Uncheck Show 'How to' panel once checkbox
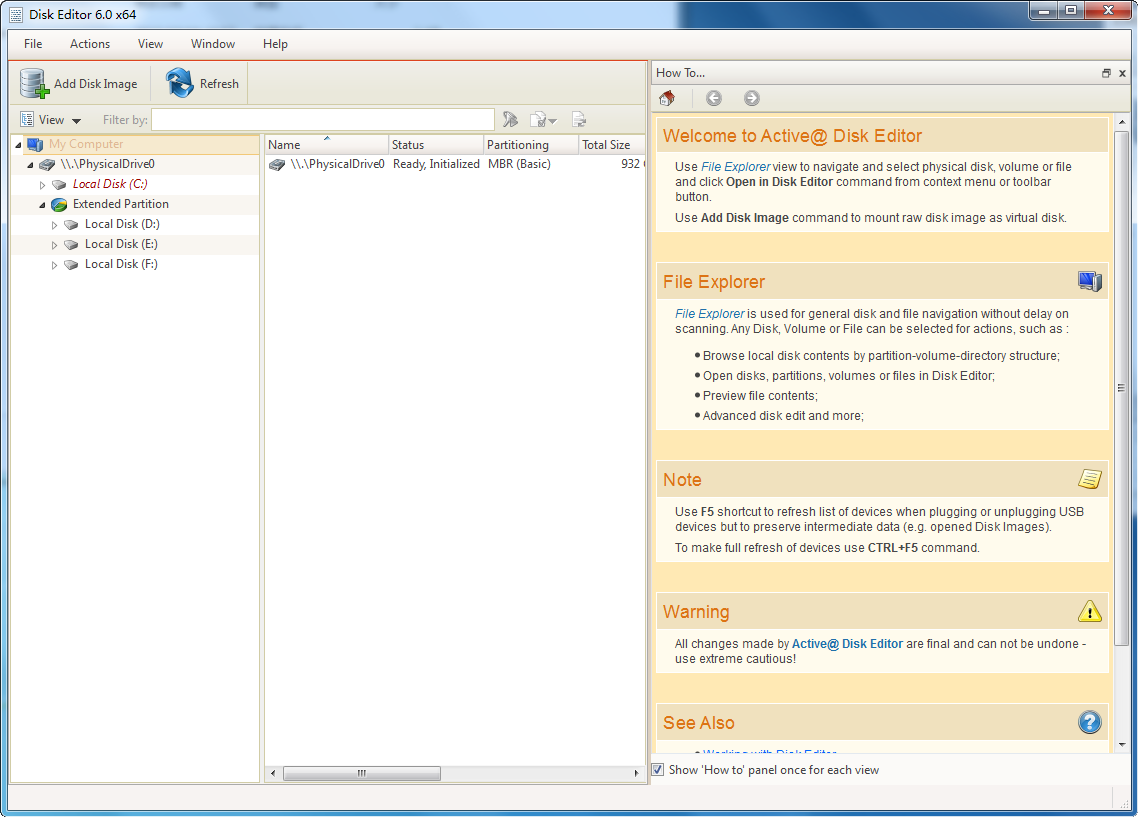This screenshot has height=818, width=1139. coord(658,770)
